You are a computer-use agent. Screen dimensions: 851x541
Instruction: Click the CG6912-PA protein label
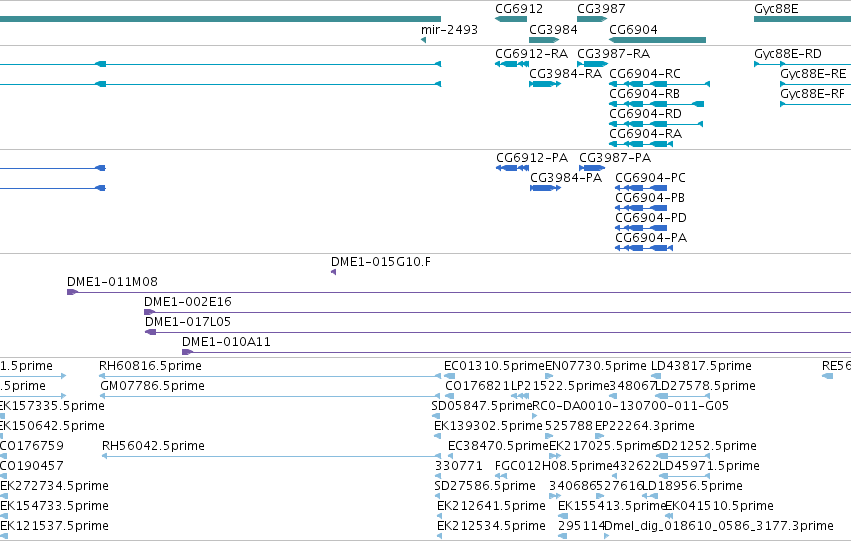(532, 158)
